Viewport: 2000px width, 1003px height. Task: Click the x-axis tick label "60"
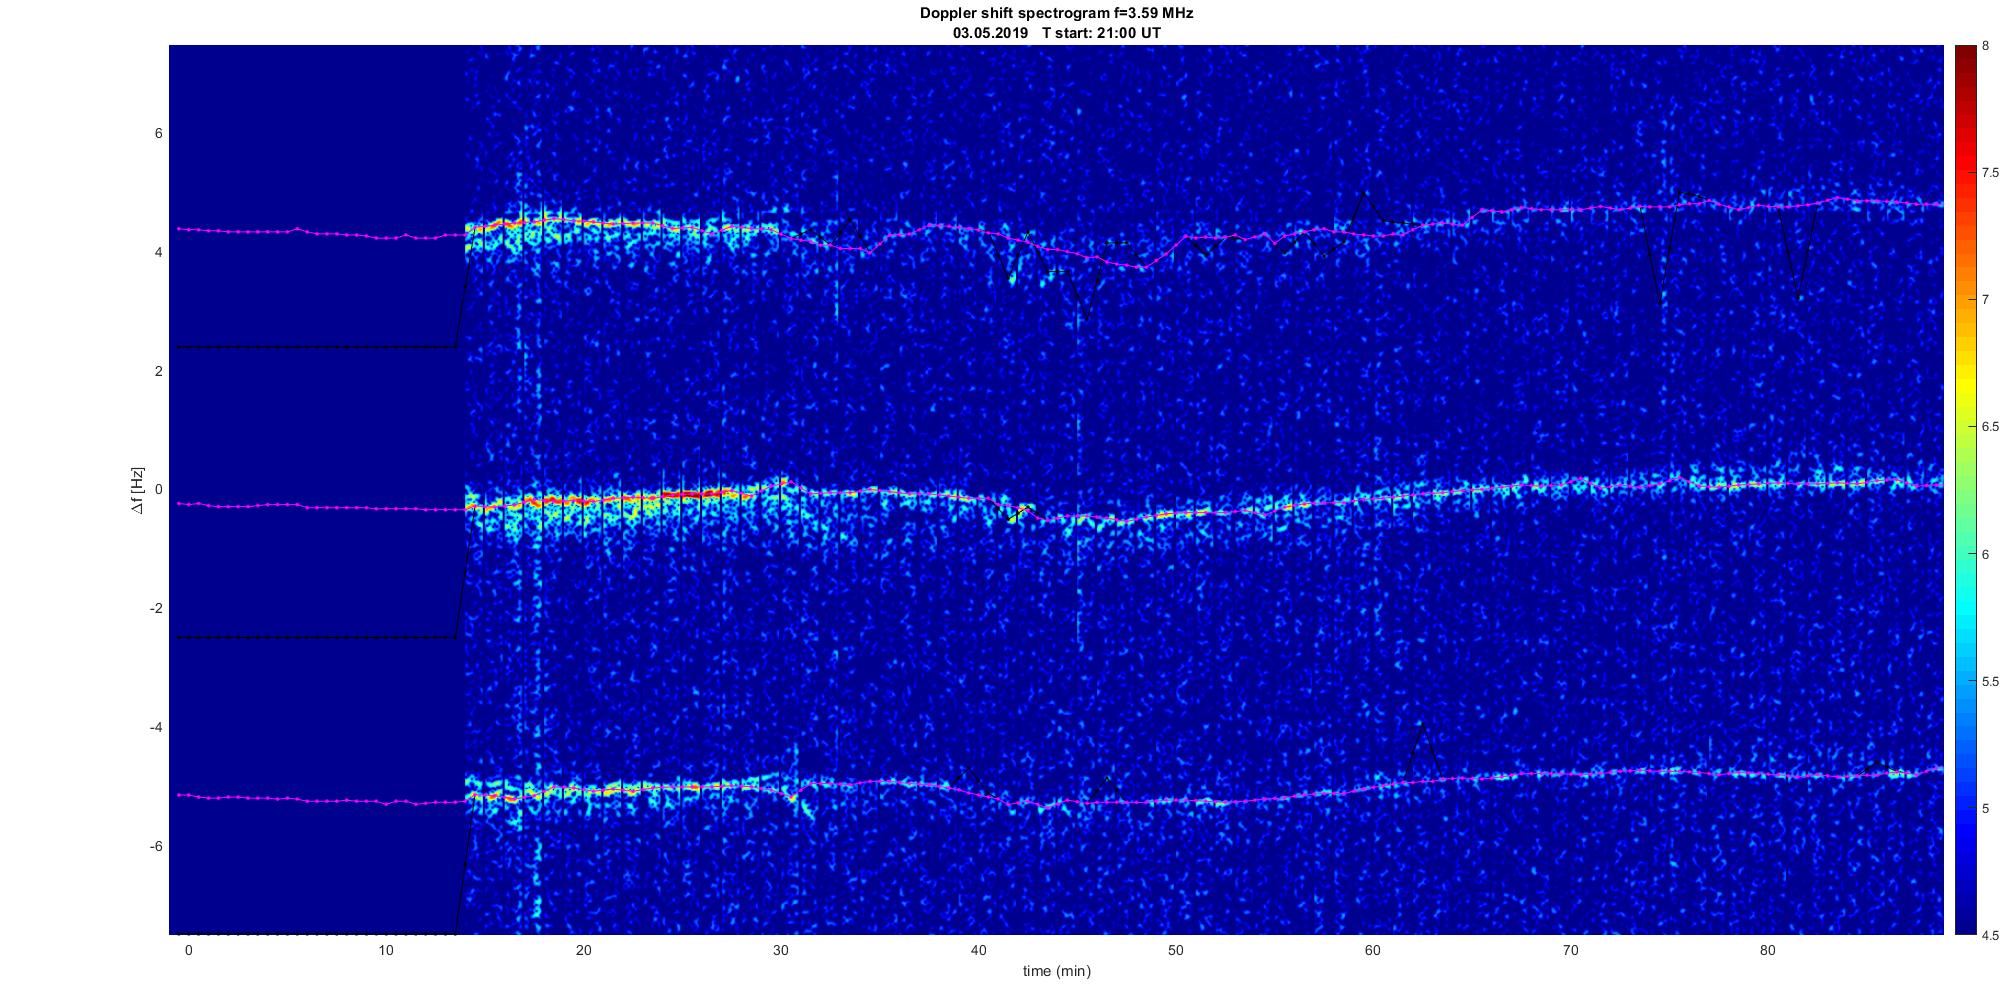[1373, 950]
